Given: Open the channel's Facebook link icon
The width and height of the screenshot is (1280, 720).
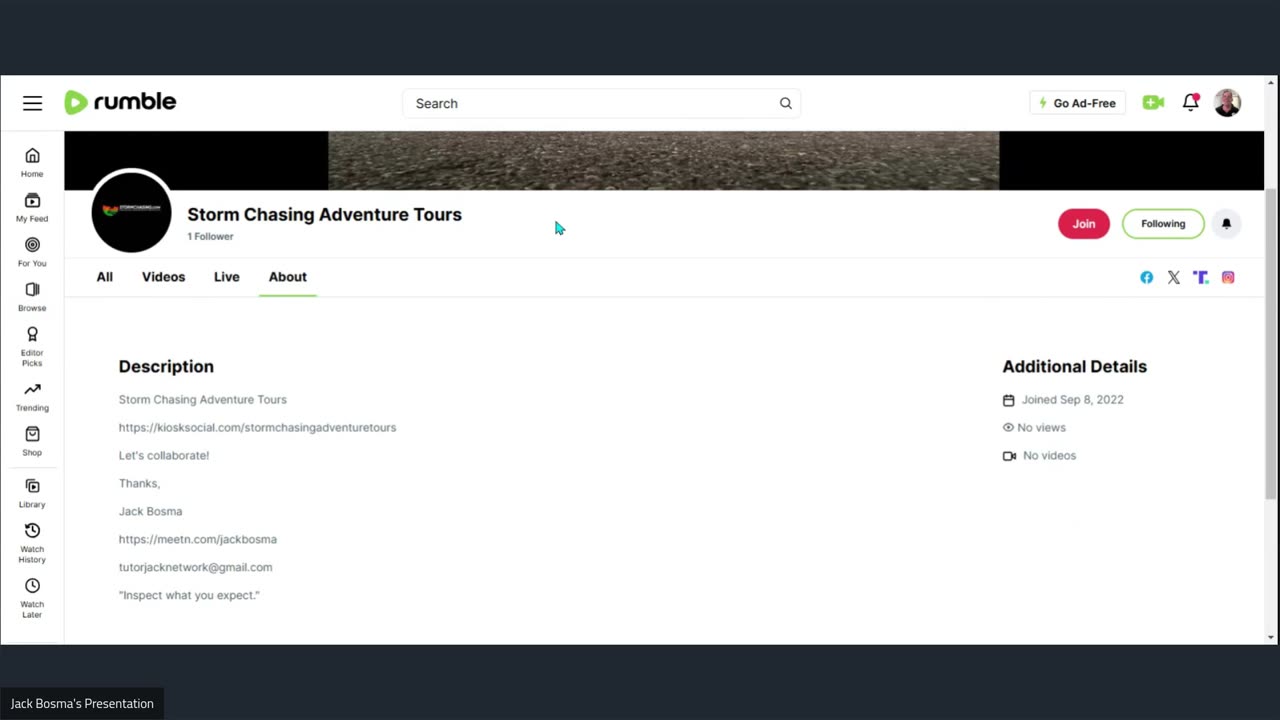Looking at the screenshot, I should (x=1147, y=277).
